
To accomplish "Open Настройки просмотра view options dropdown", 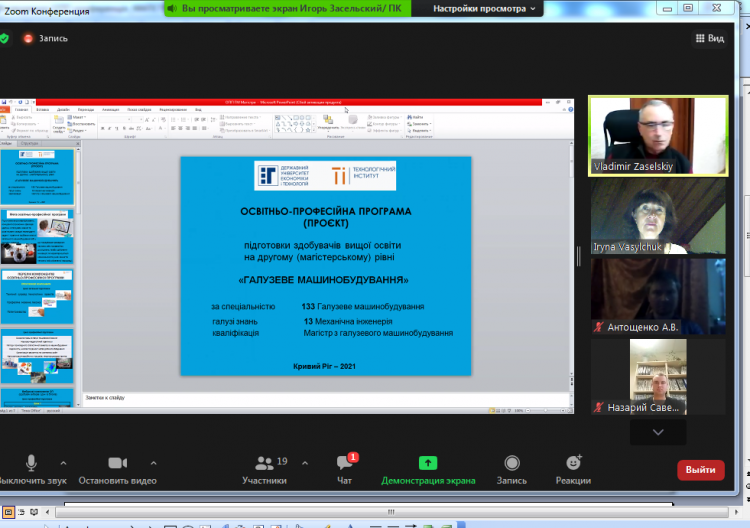I will (x=485, y=8).
